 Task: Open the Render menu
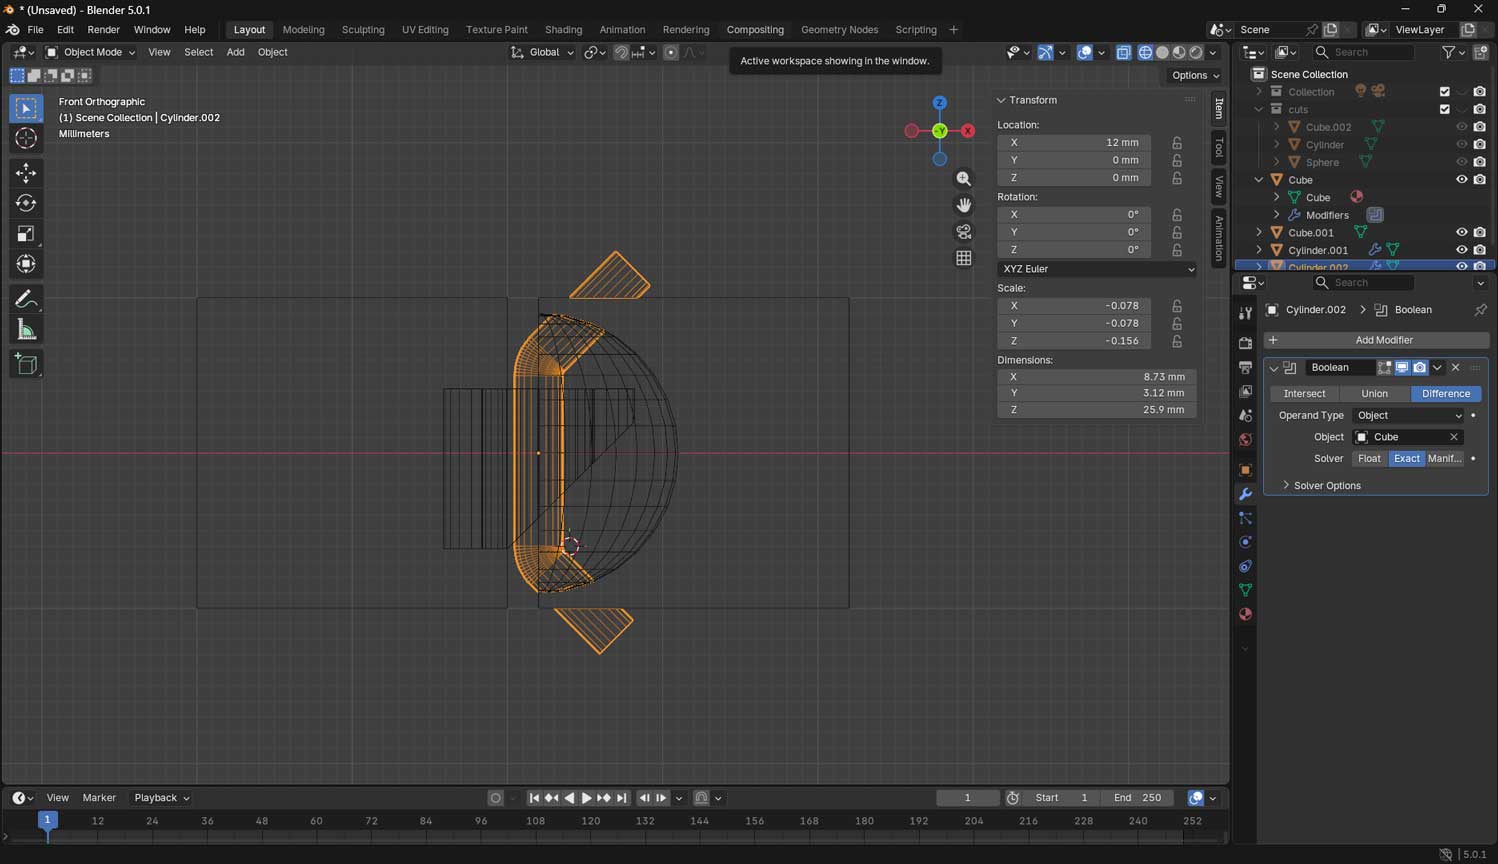click(x=103, y=30)
